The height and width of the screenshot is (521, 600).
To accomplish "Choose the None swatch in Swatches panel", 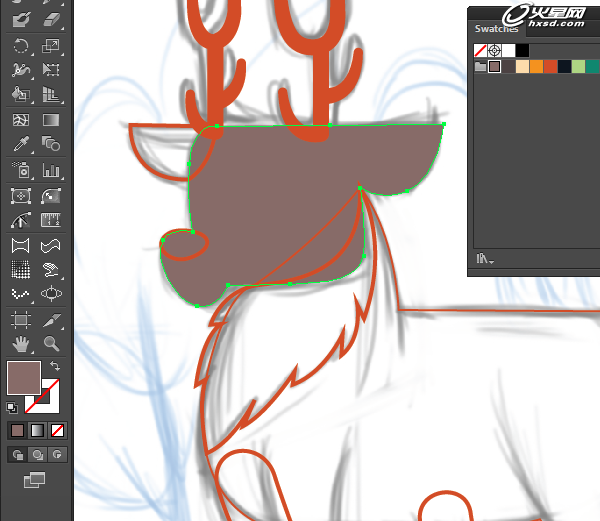I will click(x=480, y=50).
